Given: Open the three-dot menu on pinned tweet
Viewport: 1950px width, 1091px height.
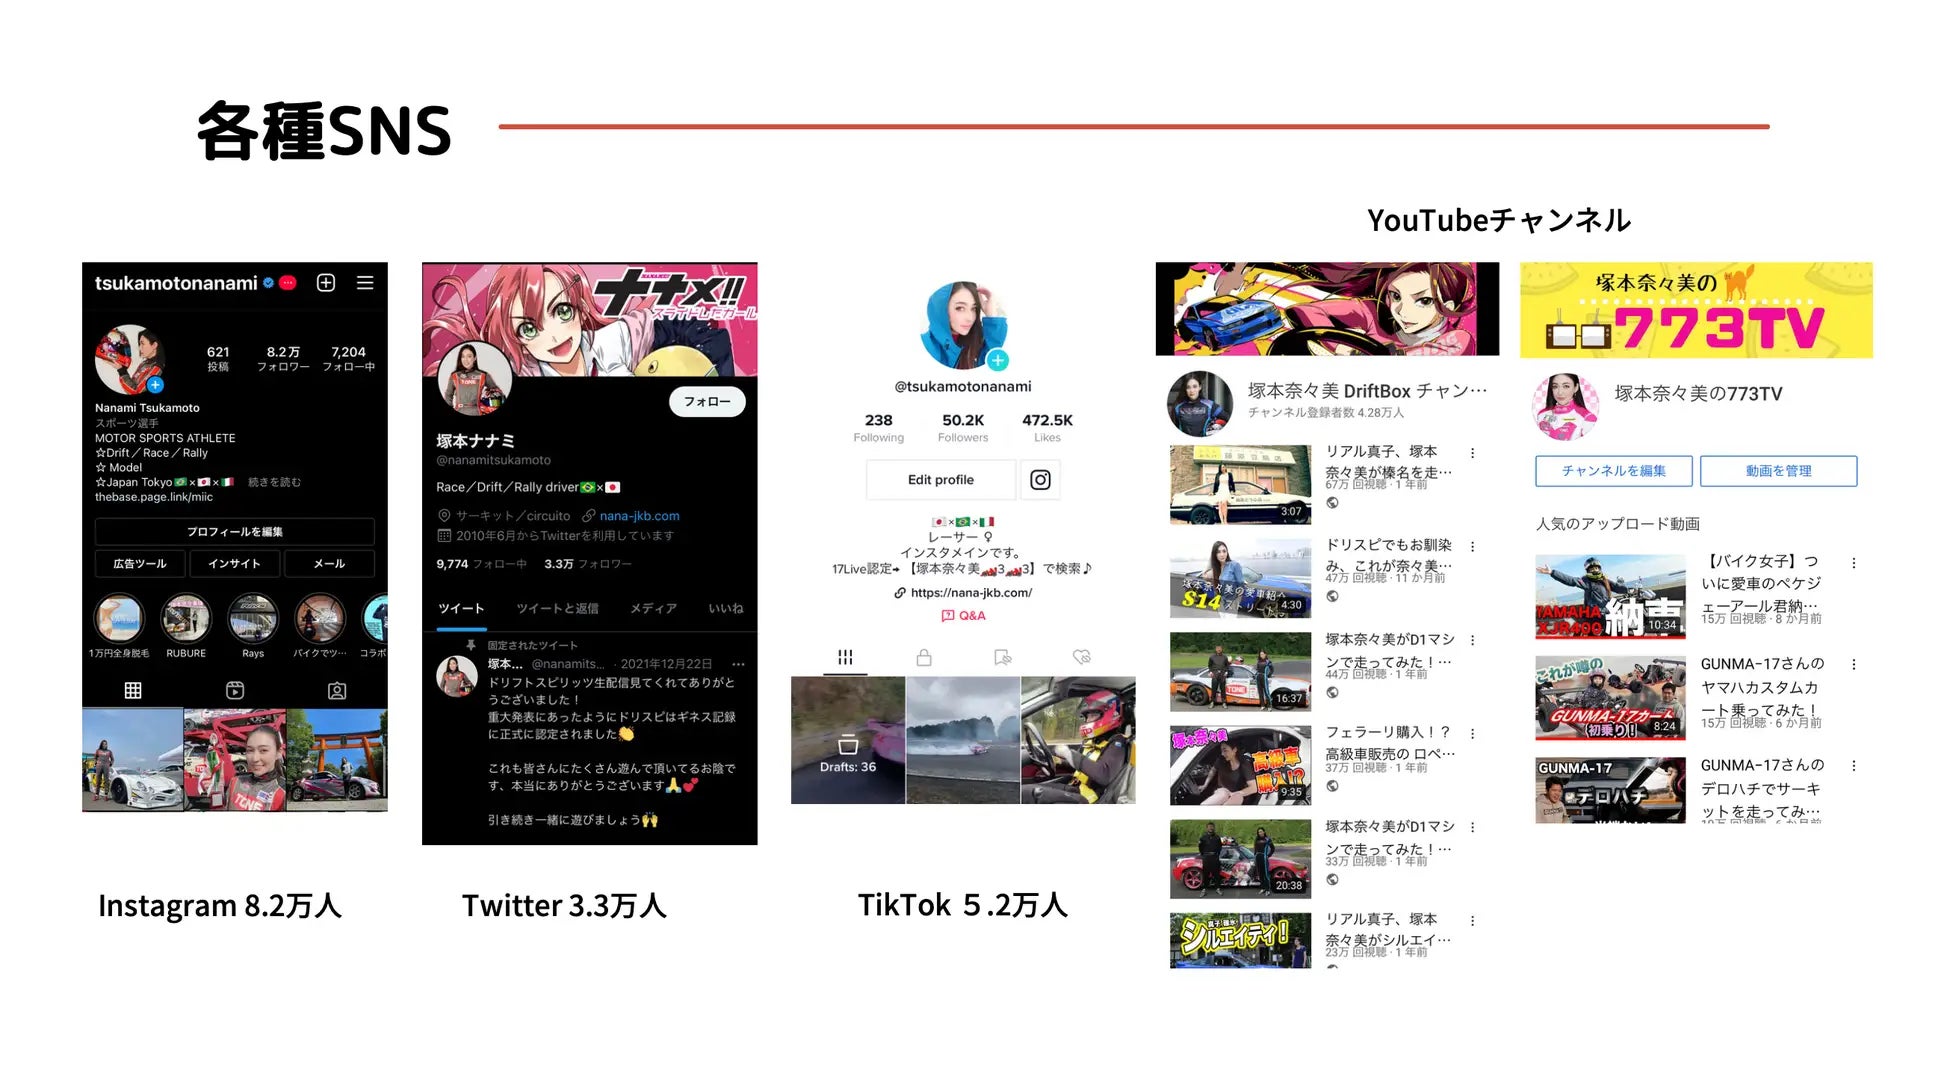Looking at the screenshot, I should point(738,664).
